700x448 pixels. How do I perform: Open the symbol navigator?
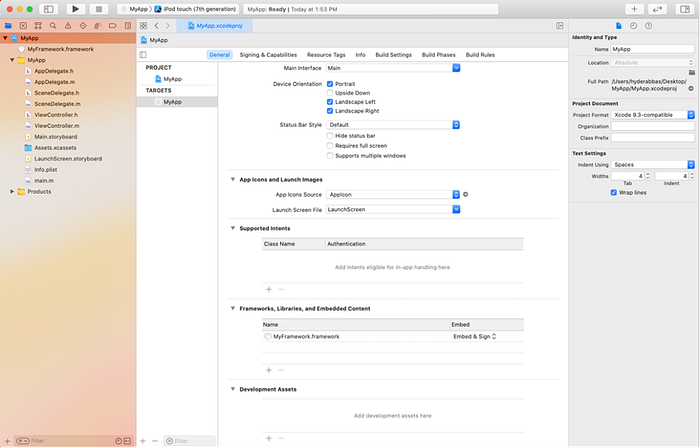[38, 26]
